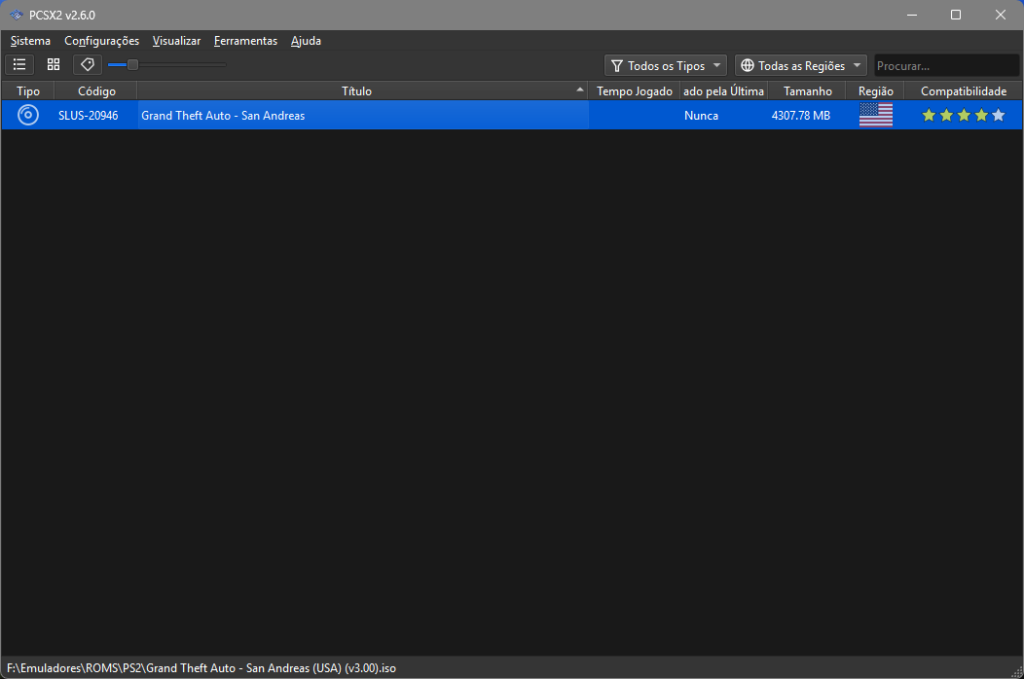Click the USA flag region icon
The width and height of the screenshot is (1024, 679).
[x=875, y=115]
